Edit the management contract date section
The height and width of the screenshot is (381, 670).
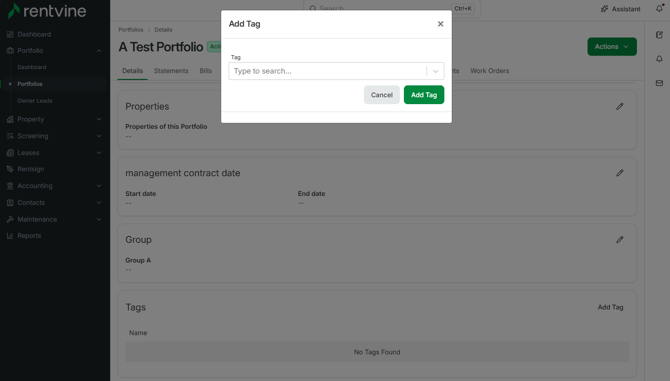pos(620,173)
